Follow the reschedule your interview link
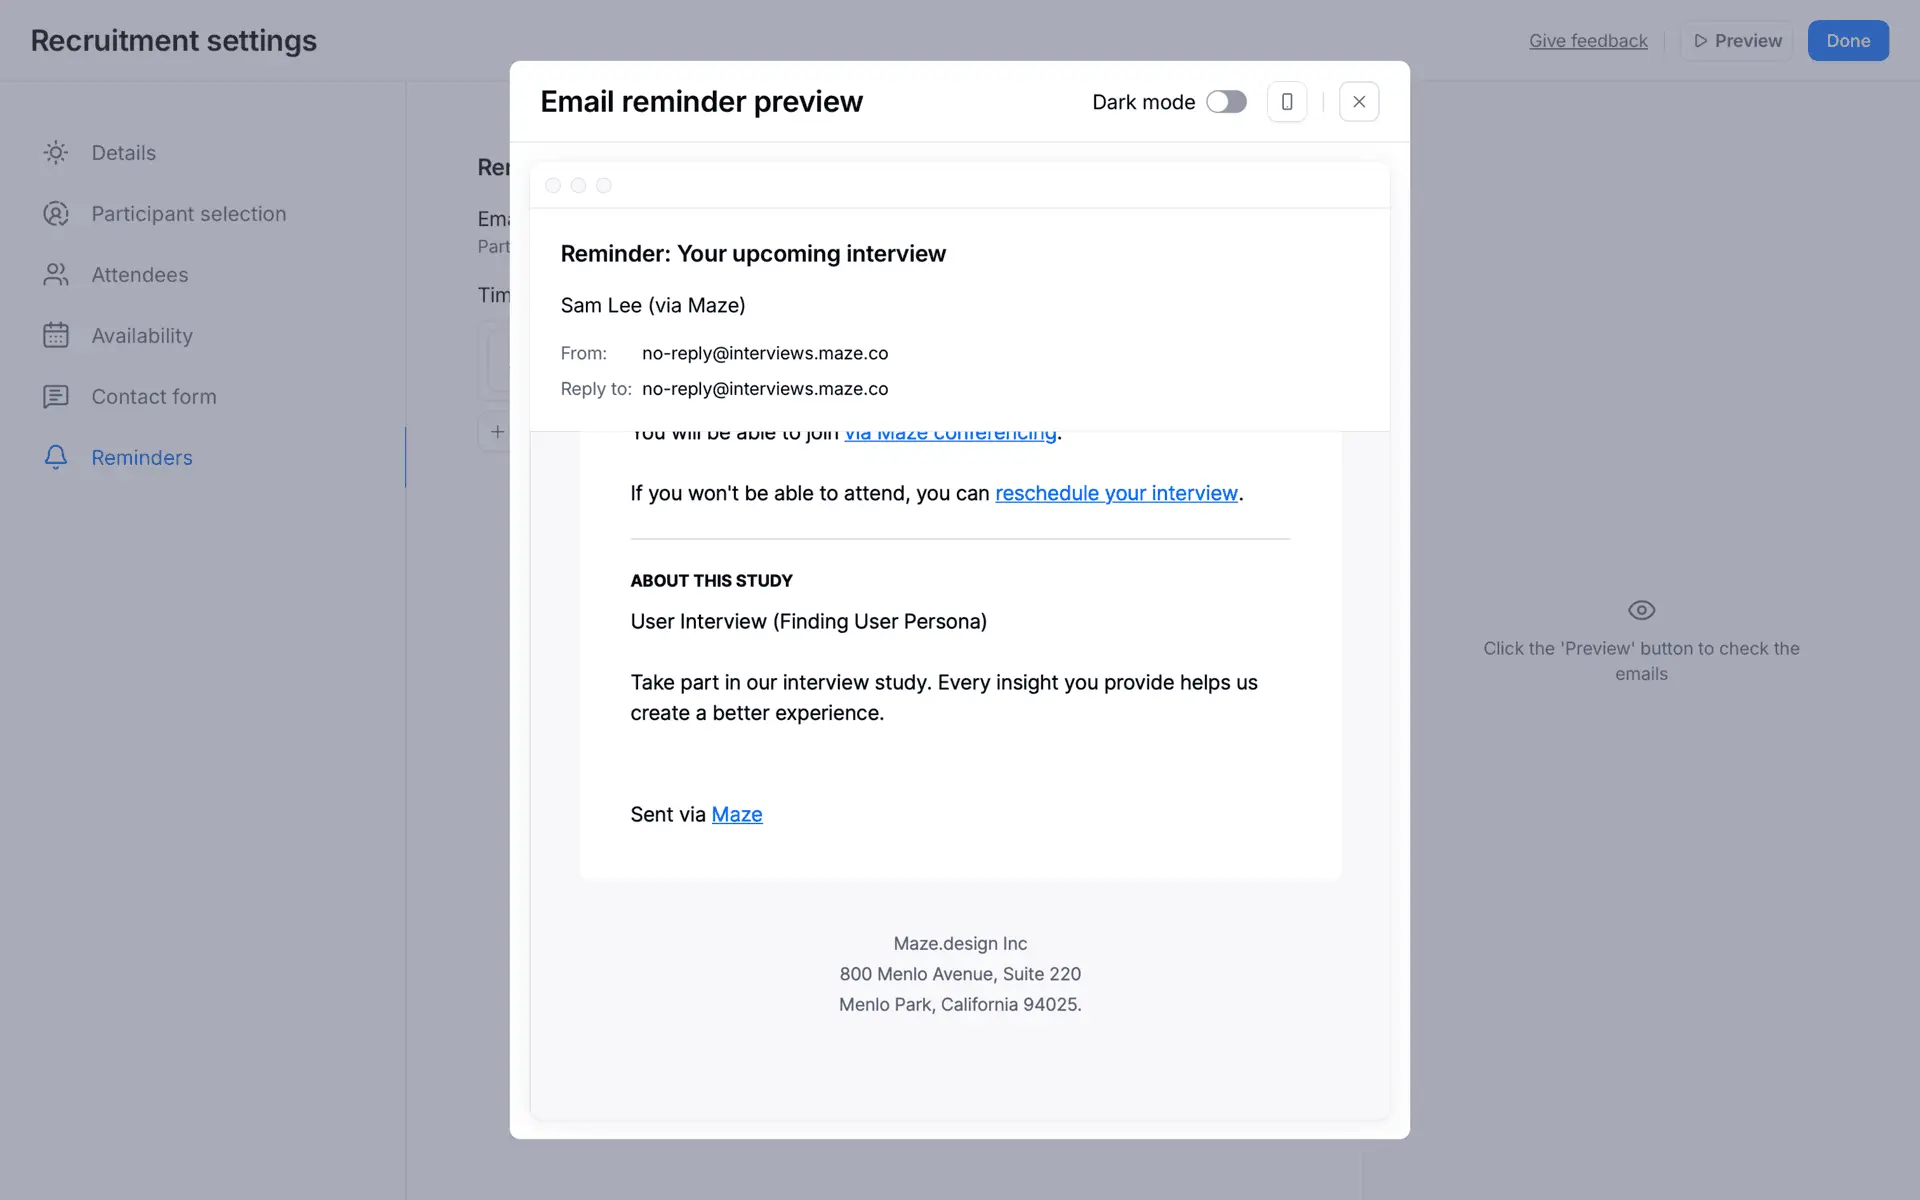The height and width of the screenshot is (1200, 1920). pos(1116,493)
